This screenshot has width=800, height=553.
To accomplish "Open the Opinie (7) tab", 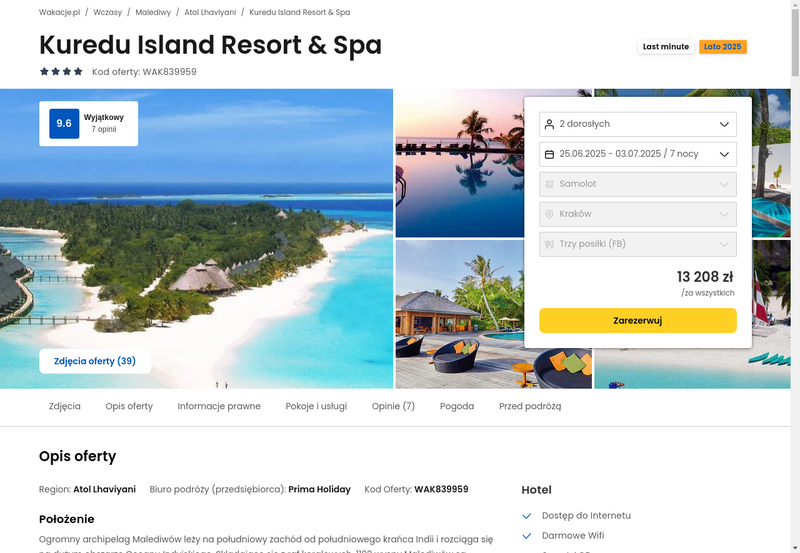I will pyautogui.click(x=393, y=406).
